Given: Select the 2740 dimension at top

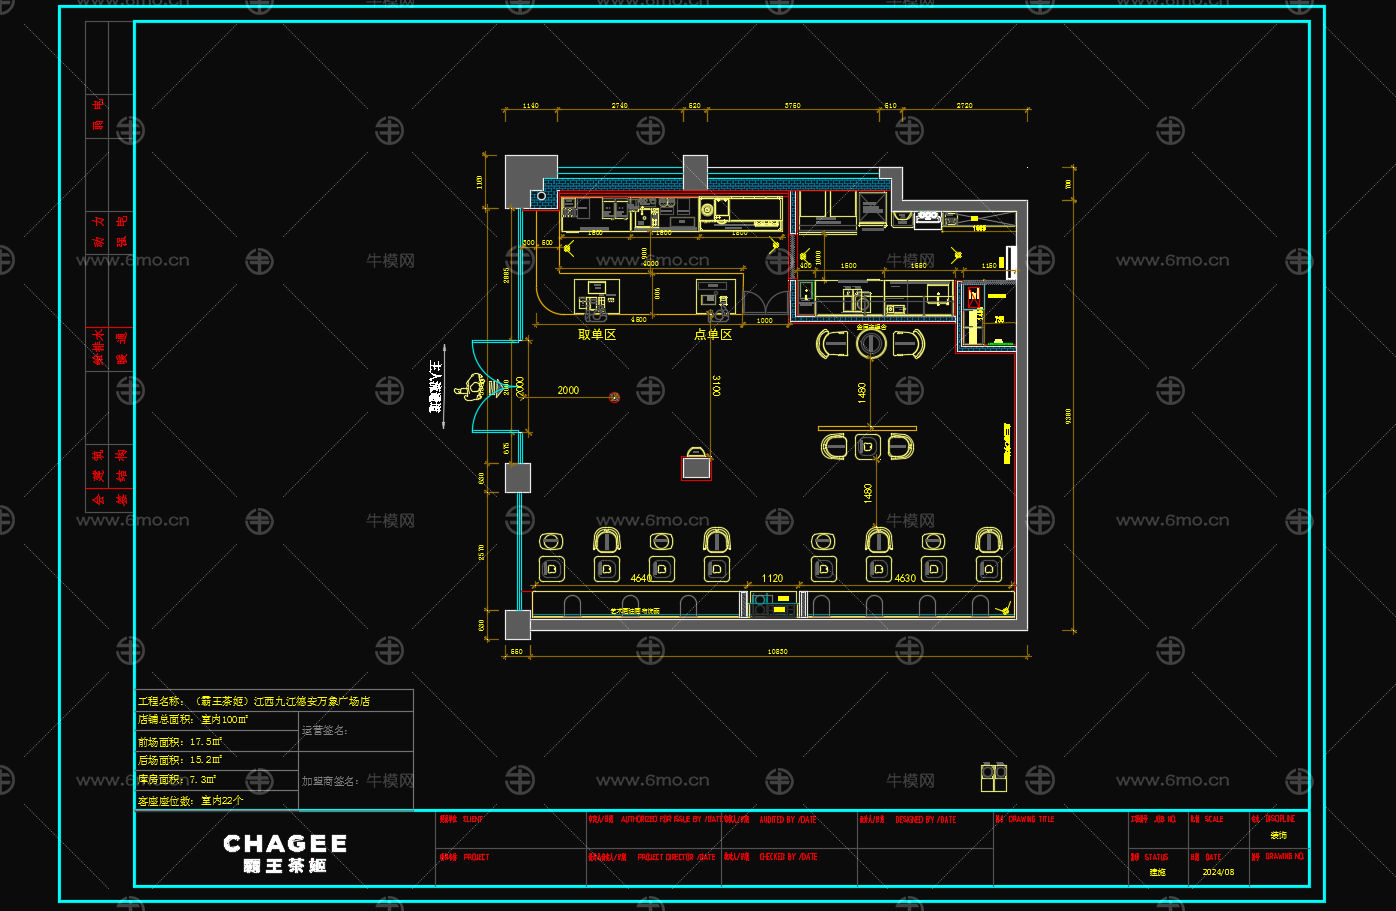Looking at the screenshot, I should pos(619,105).
